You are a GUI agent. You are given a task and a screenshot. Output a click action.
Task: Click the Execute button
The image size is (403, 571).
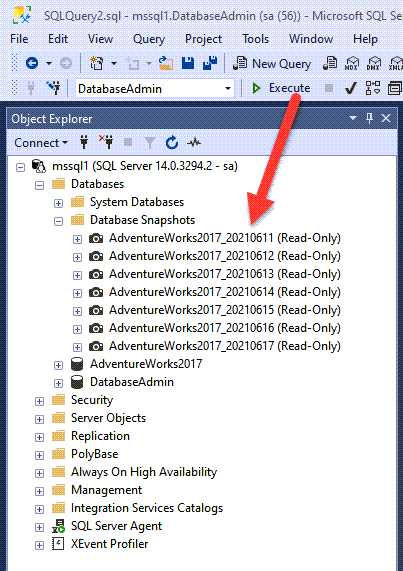pyautogui.click(x=281, y=88)
